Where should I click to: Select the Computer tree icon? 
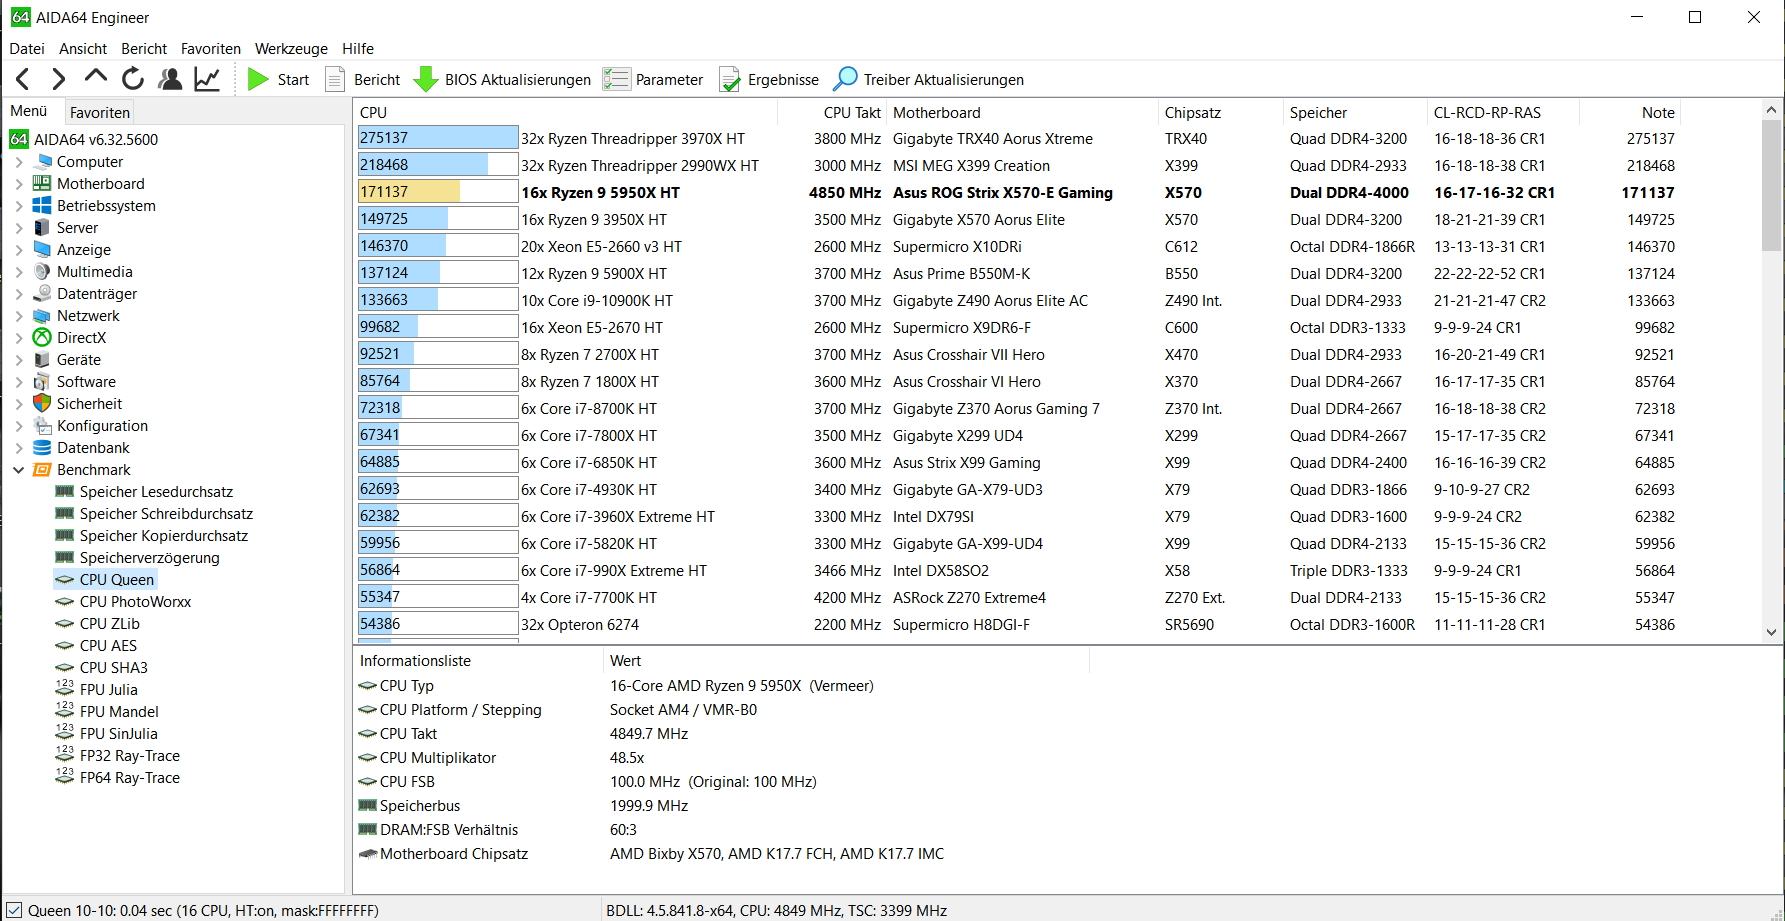click(42, 161)
